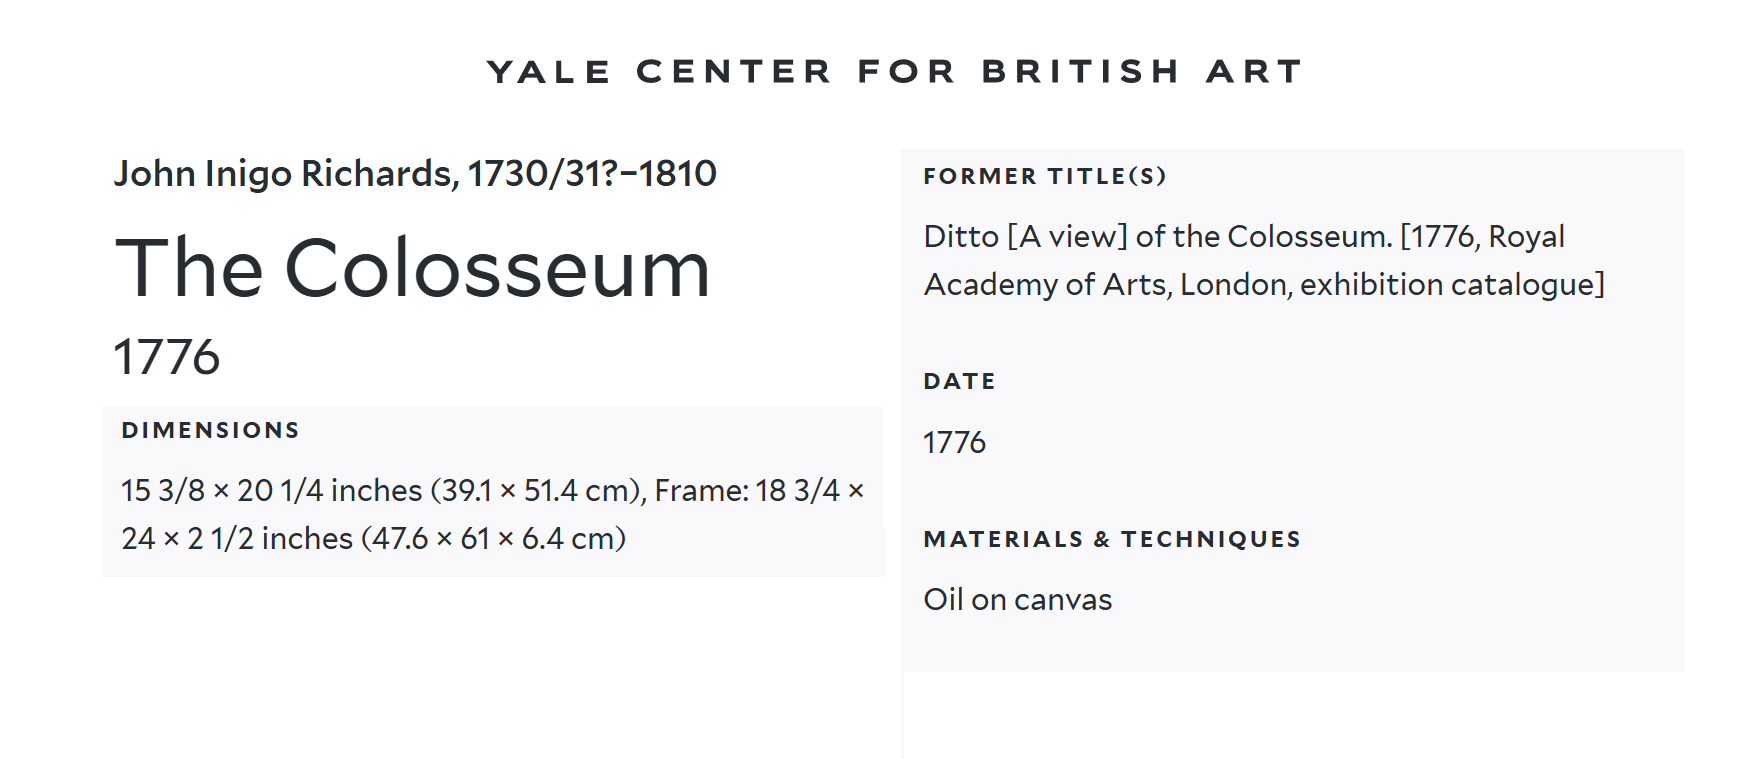Select "Ditto [A view] of the Colosseum." text
The width and height of the screenshot is (1747, 759).
pyautogui.click(x=1157, y=237)
